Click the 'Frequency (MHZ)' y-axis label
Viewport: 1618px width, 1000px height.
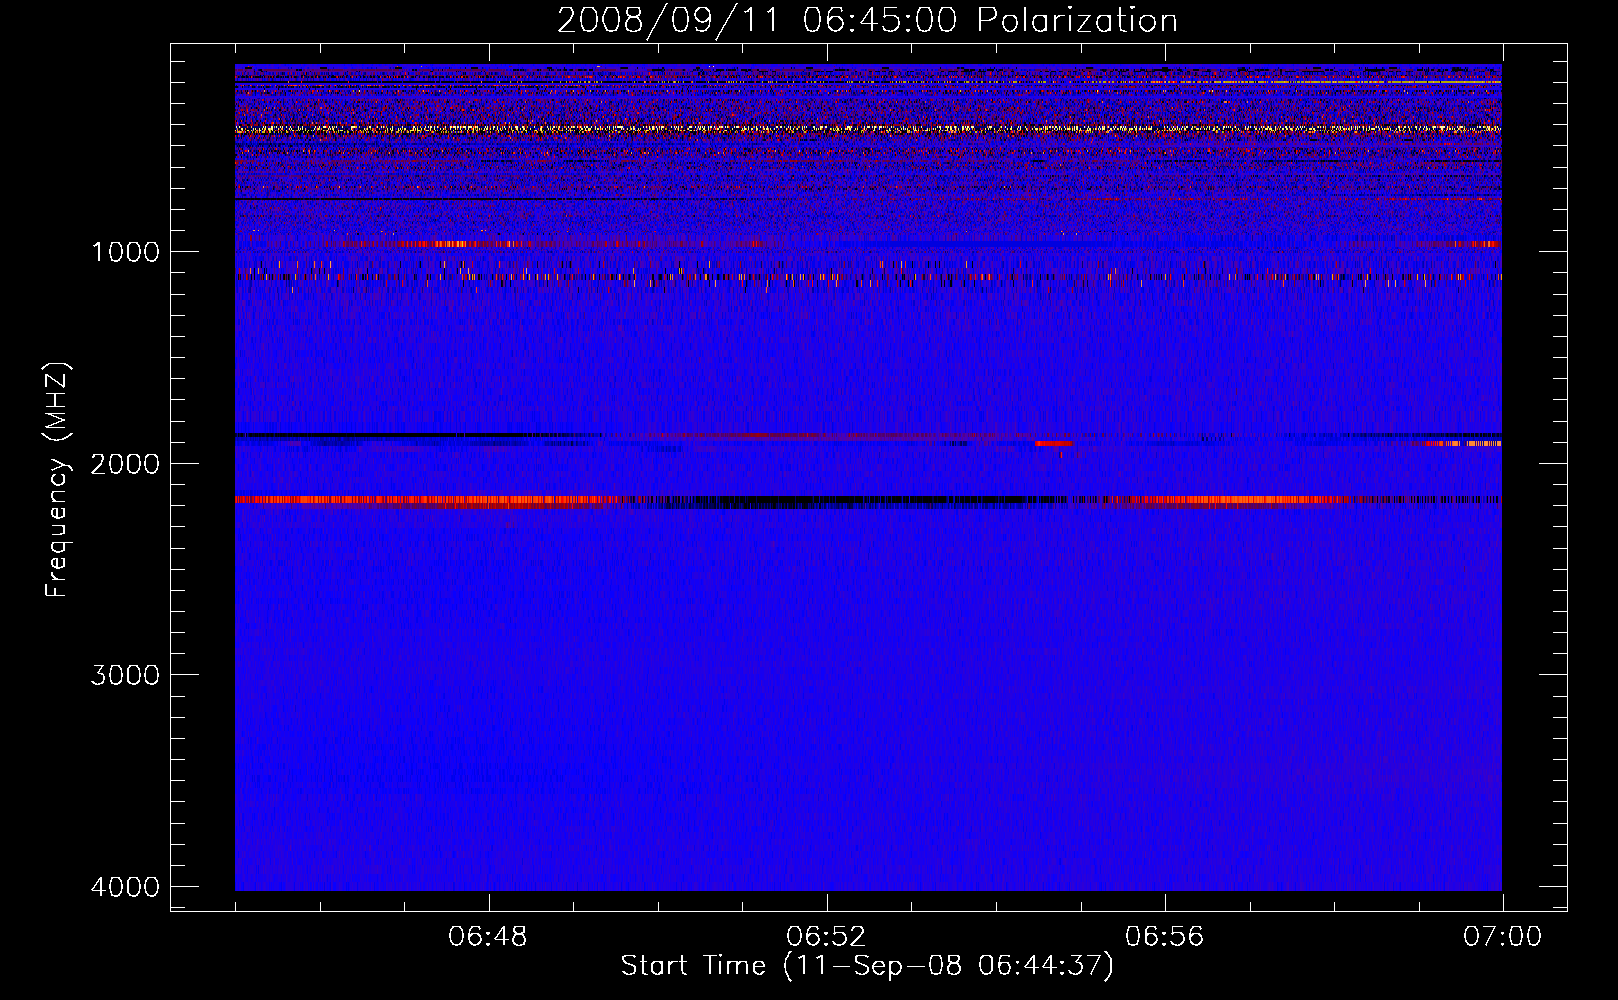click(57, 480)
